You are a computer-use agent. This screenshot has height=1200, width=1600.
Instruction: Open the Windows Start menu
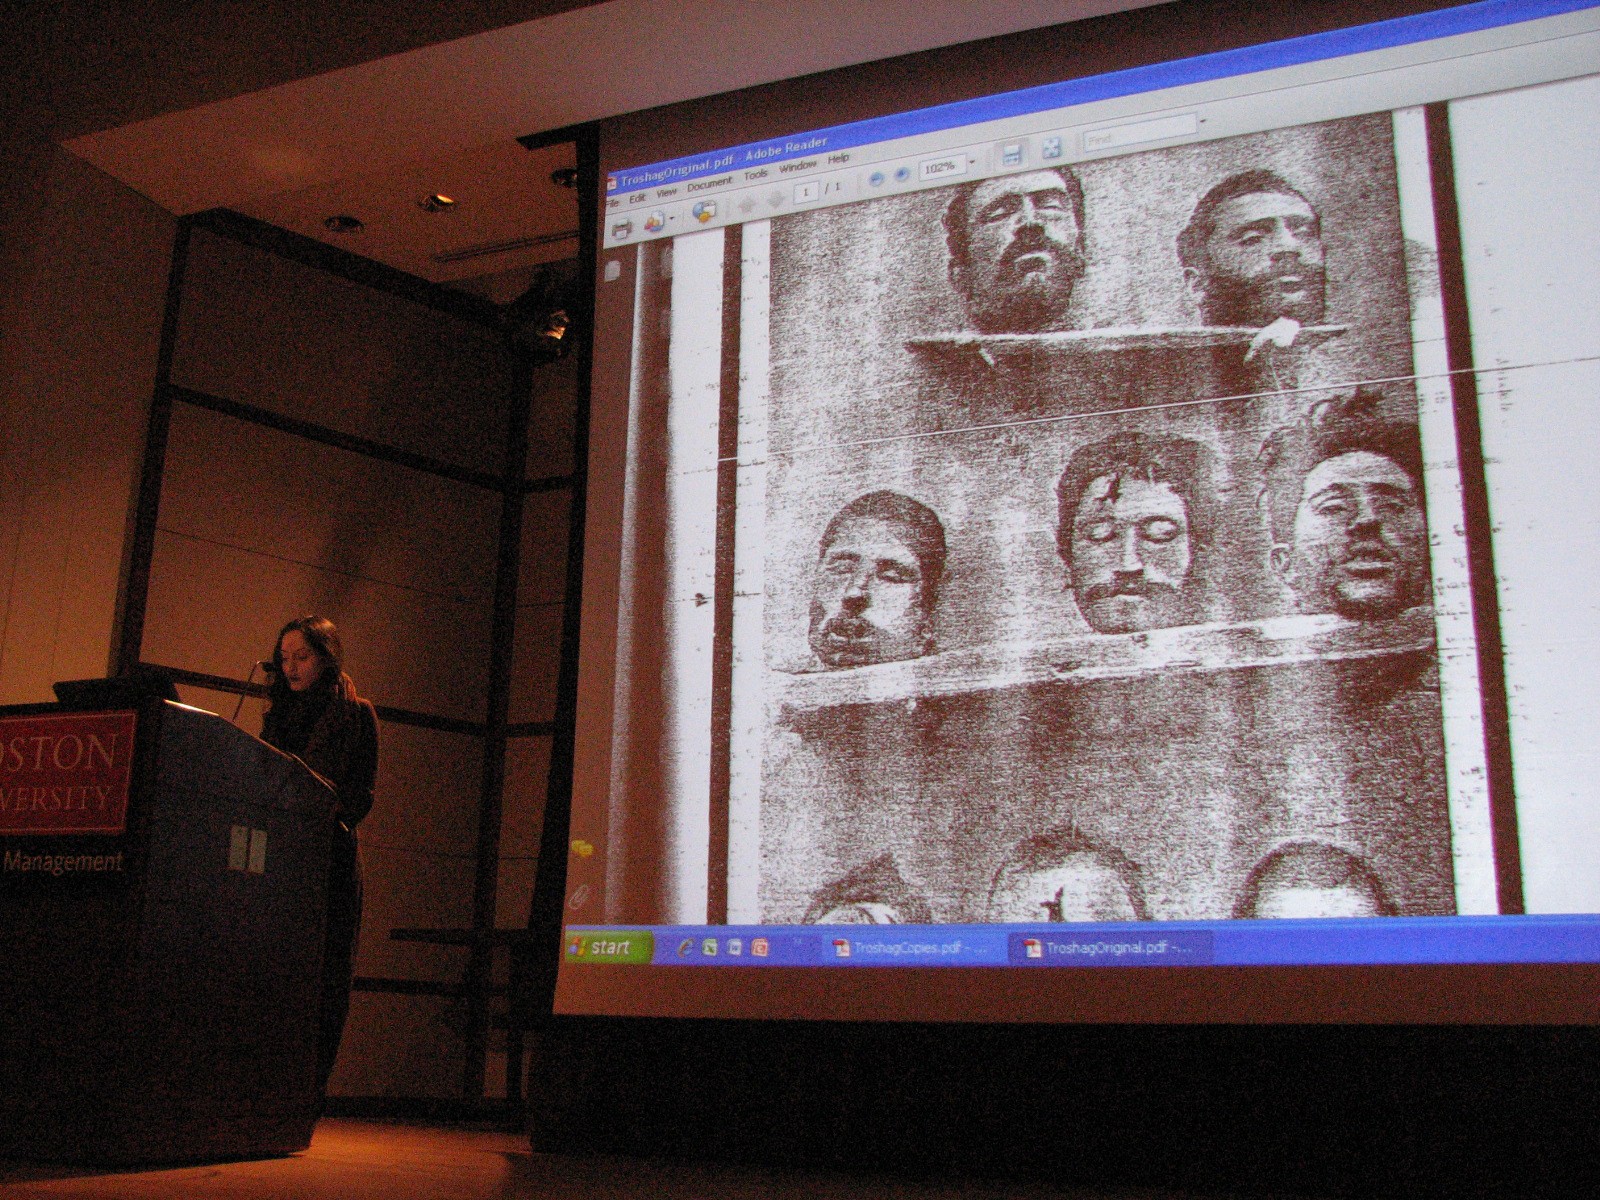[x=608, y=947]
